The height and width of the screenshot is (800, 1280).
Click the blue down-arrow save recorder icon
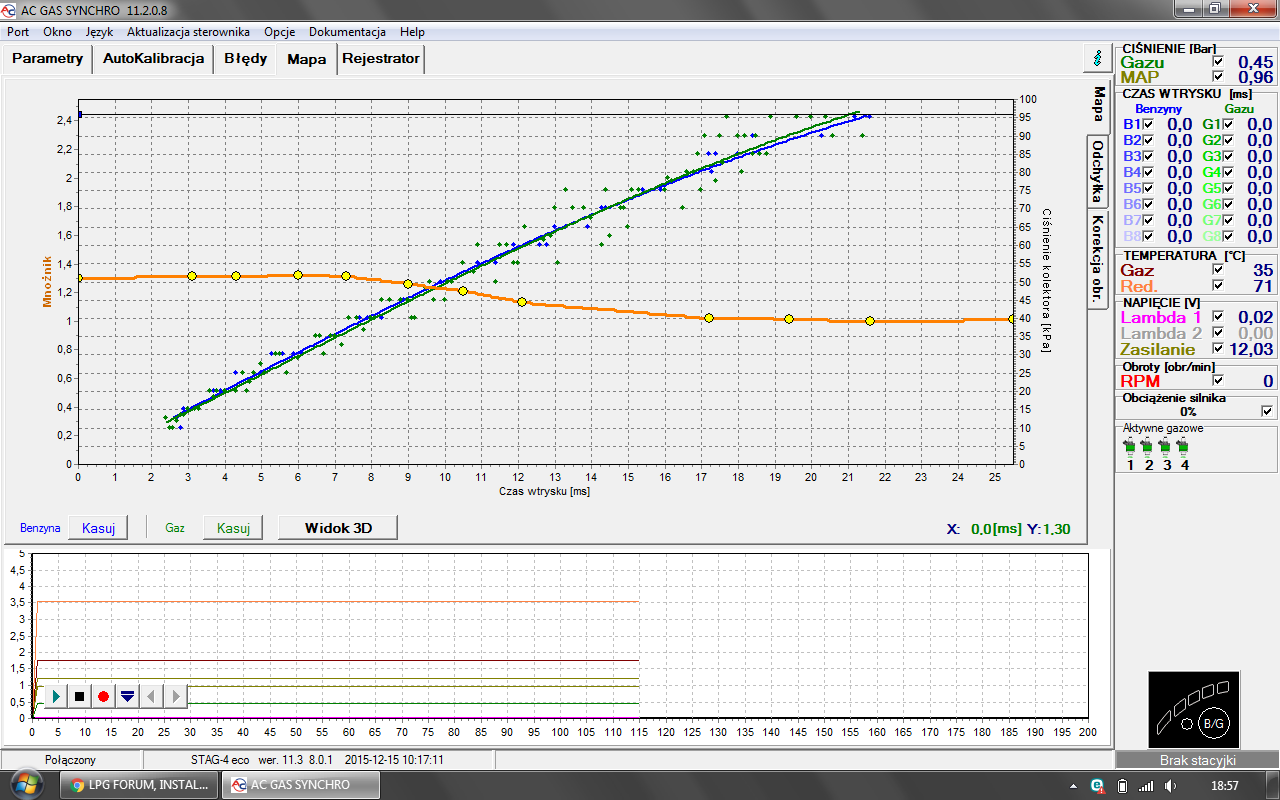[127, 696]
